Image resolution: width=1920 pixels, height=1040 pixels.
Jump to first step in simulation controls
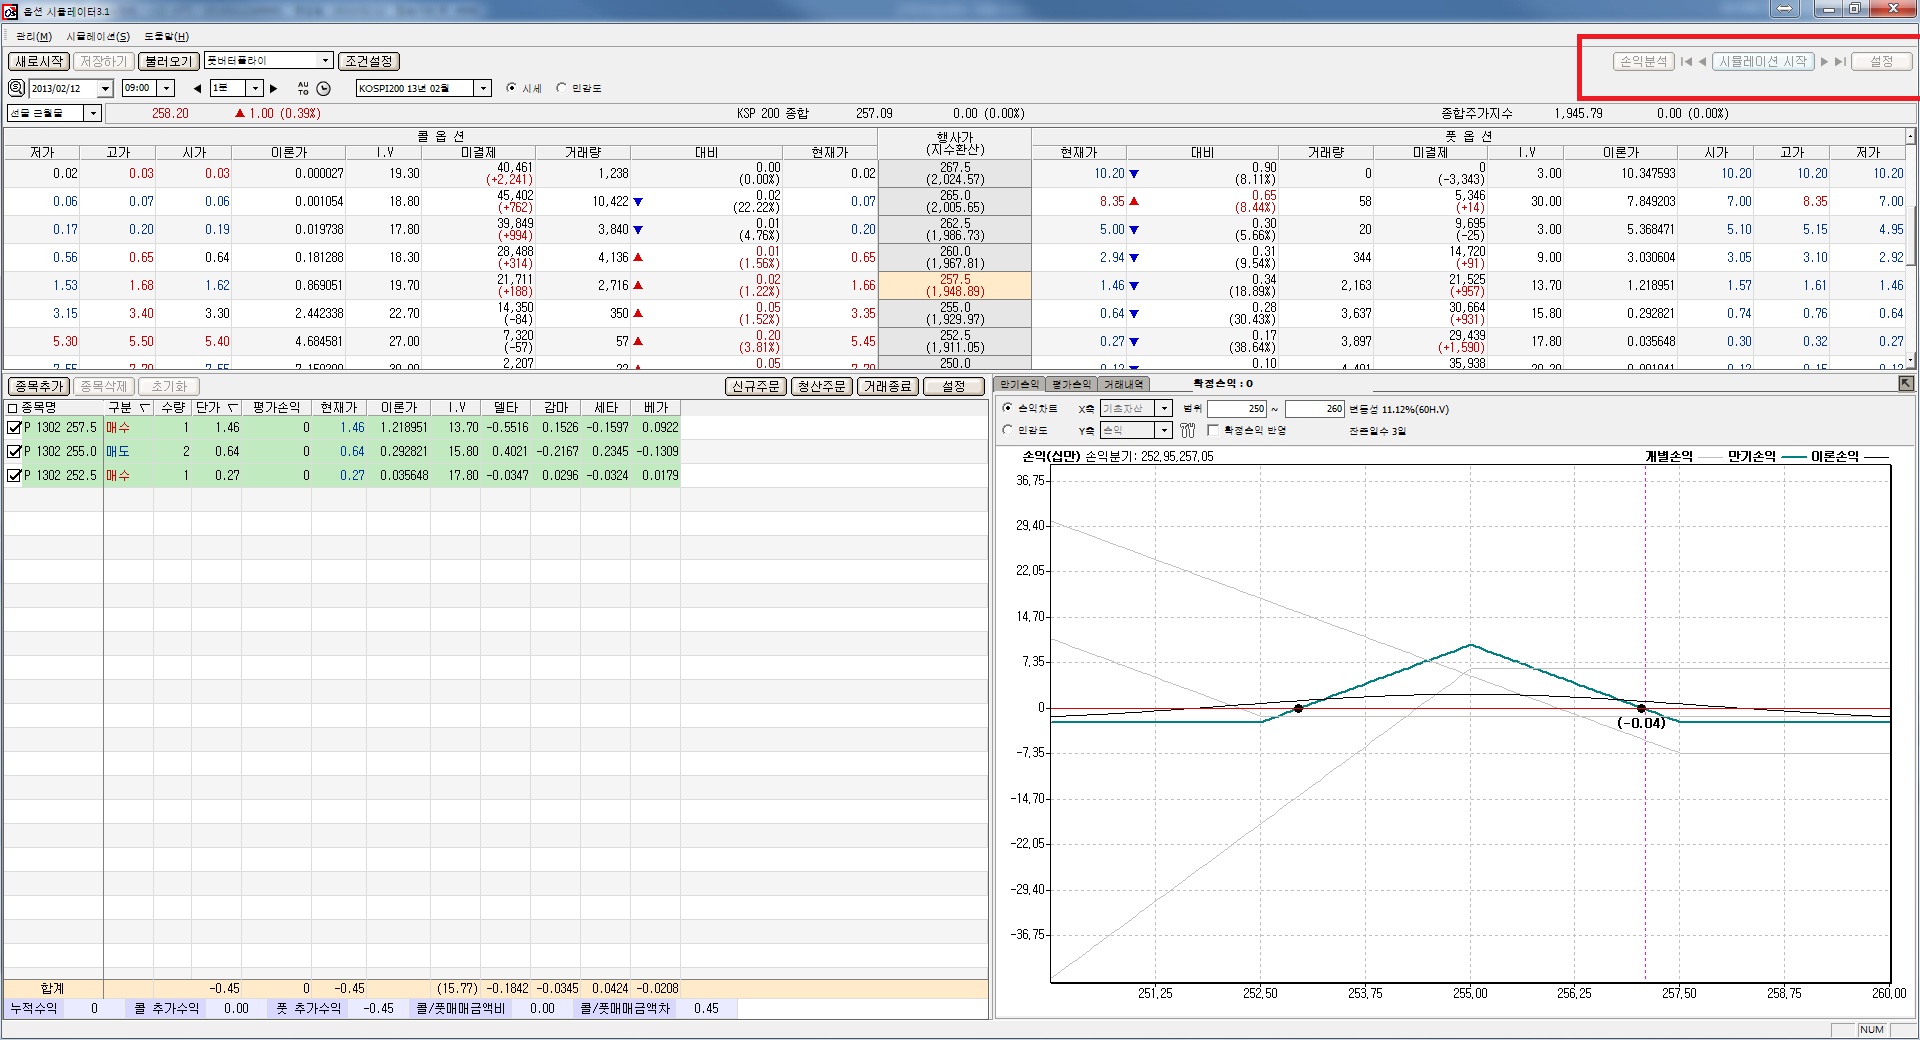[x=1686, y=62]
